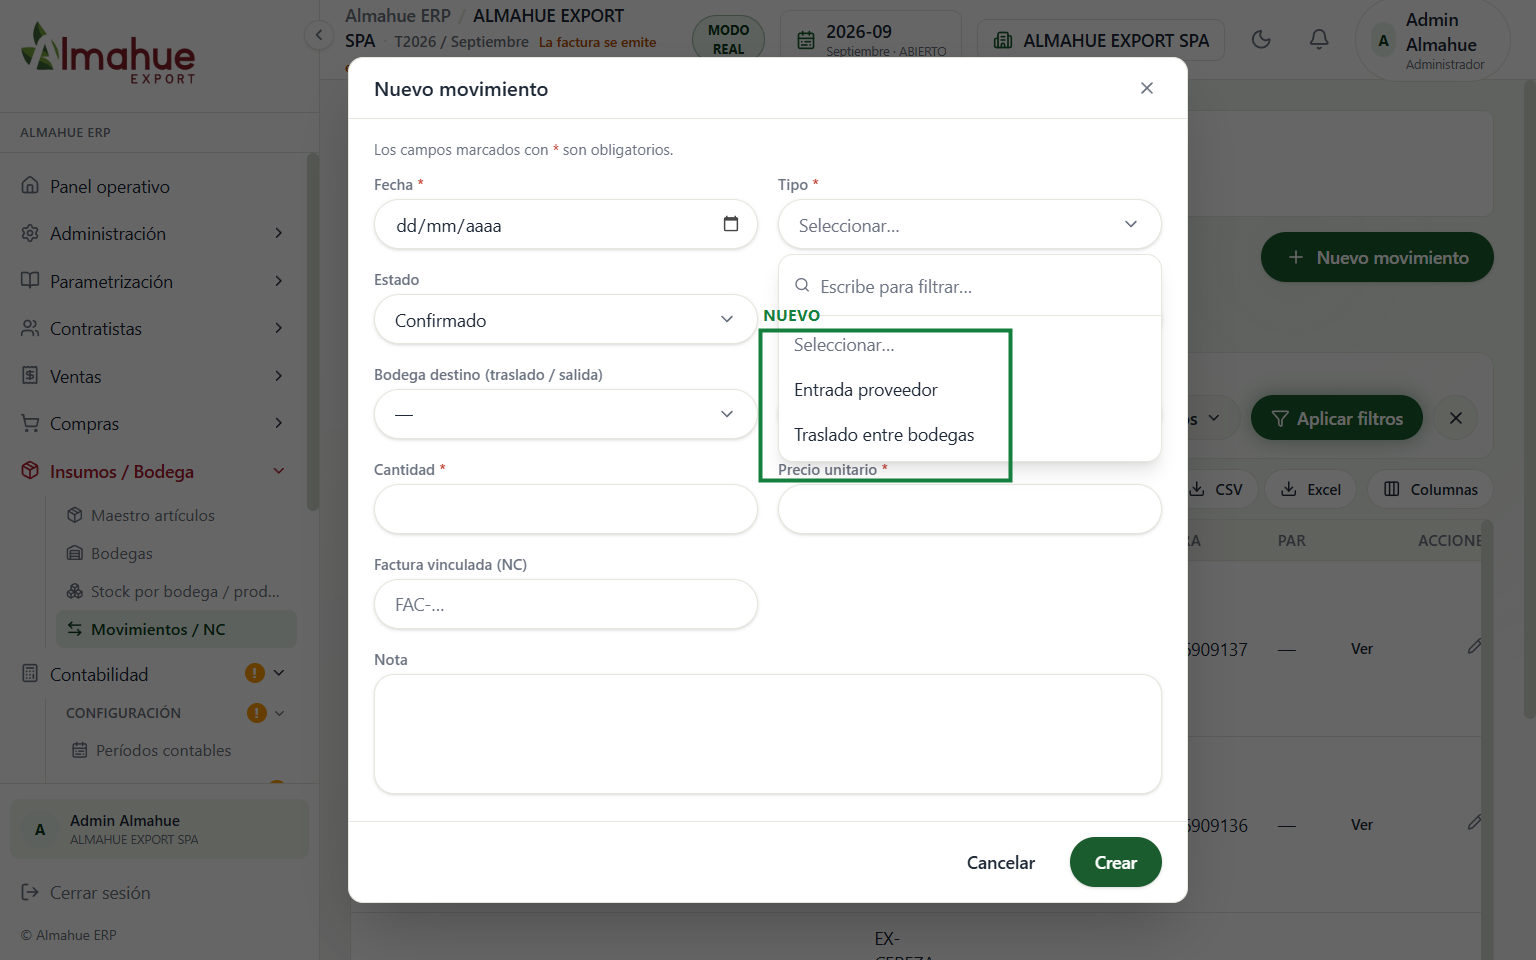Open Períodos contables in the sidebar

click(176, 750)
